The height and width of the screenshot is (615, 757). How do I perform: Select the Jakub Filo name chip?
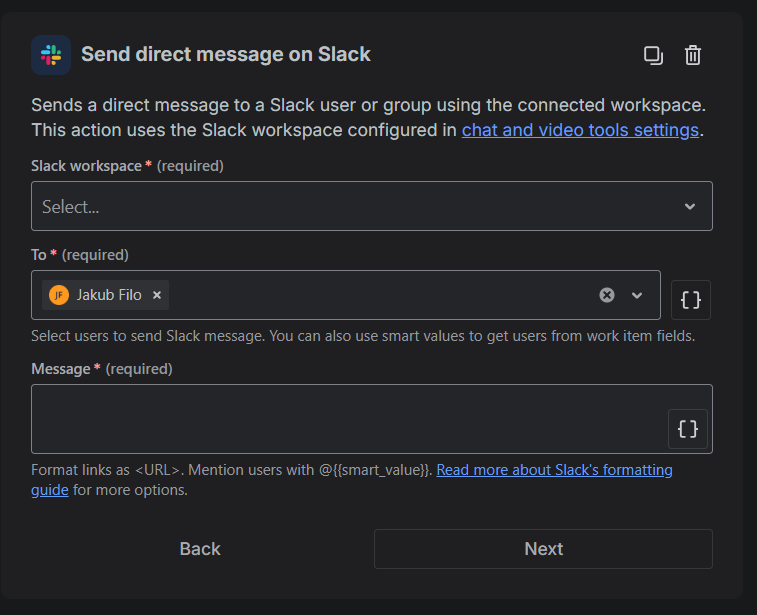coord(109,295)
